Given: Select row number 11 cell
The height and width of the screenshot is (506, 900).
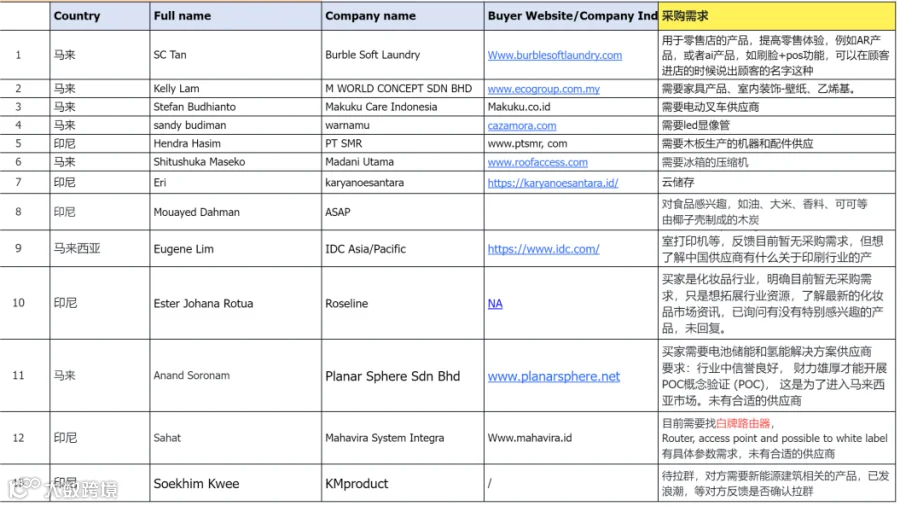Looking at the screenshot, I should (25, 375).
